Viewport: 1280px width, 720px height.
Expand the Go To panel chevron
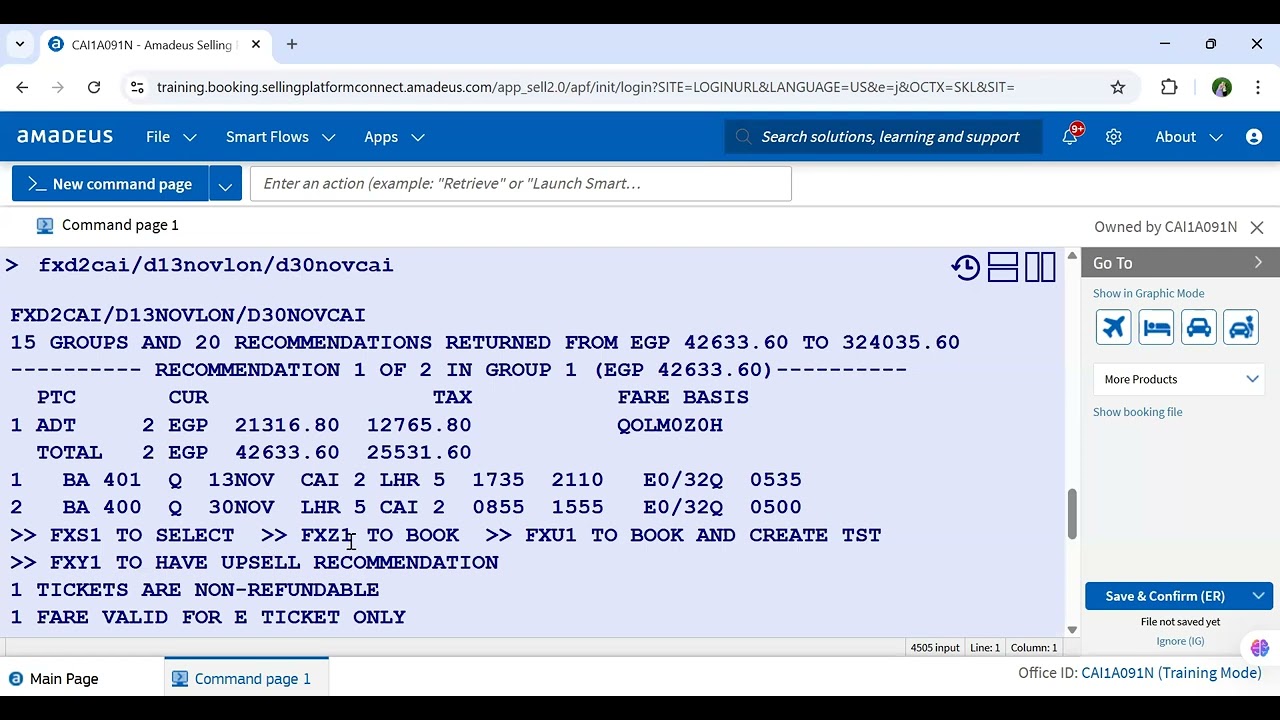click(x=1258, y=263)
